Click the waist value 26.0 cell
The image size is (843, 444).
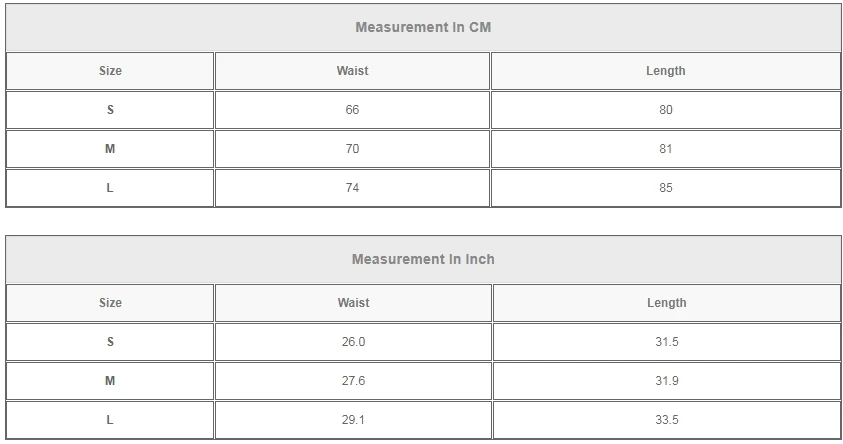(x=353, y=342)
